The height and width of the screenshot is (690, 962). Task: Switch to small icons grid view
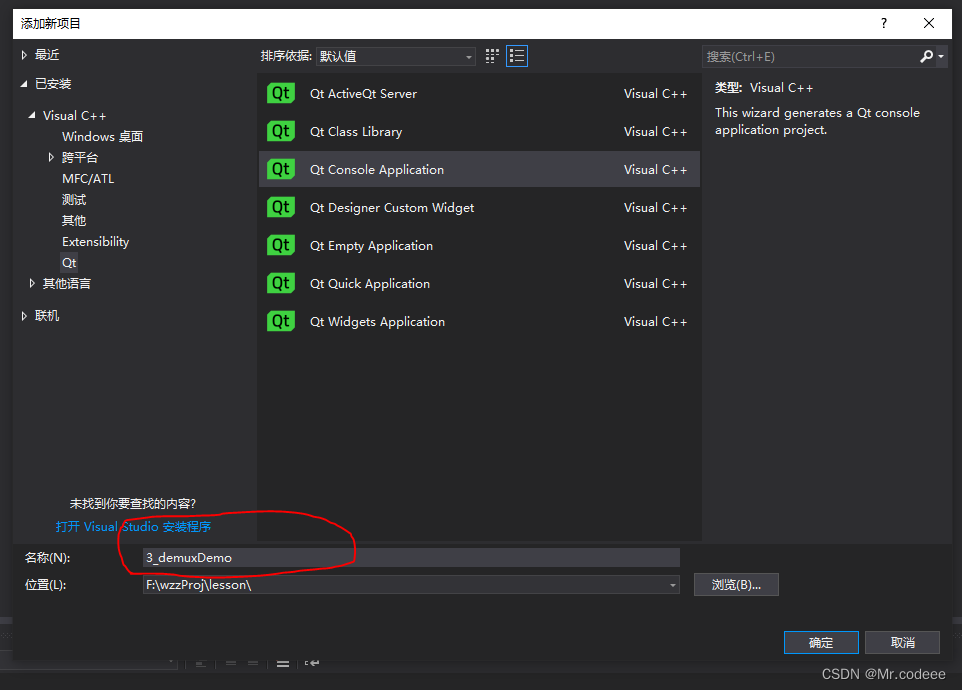(492, 56)
